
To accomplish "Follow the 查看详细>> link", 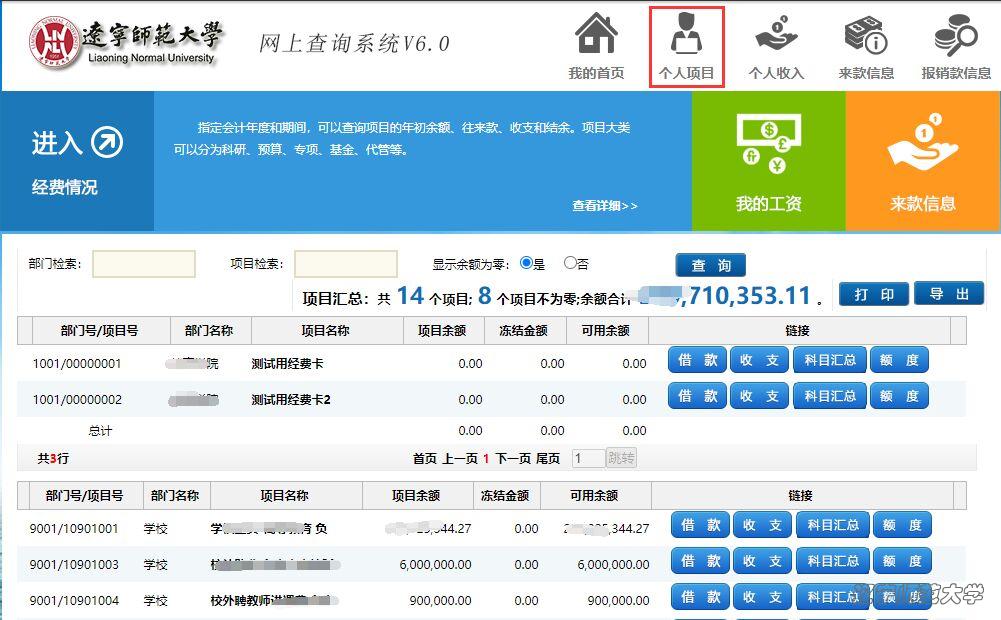I will pyautogui.click(x=604, y=206).
